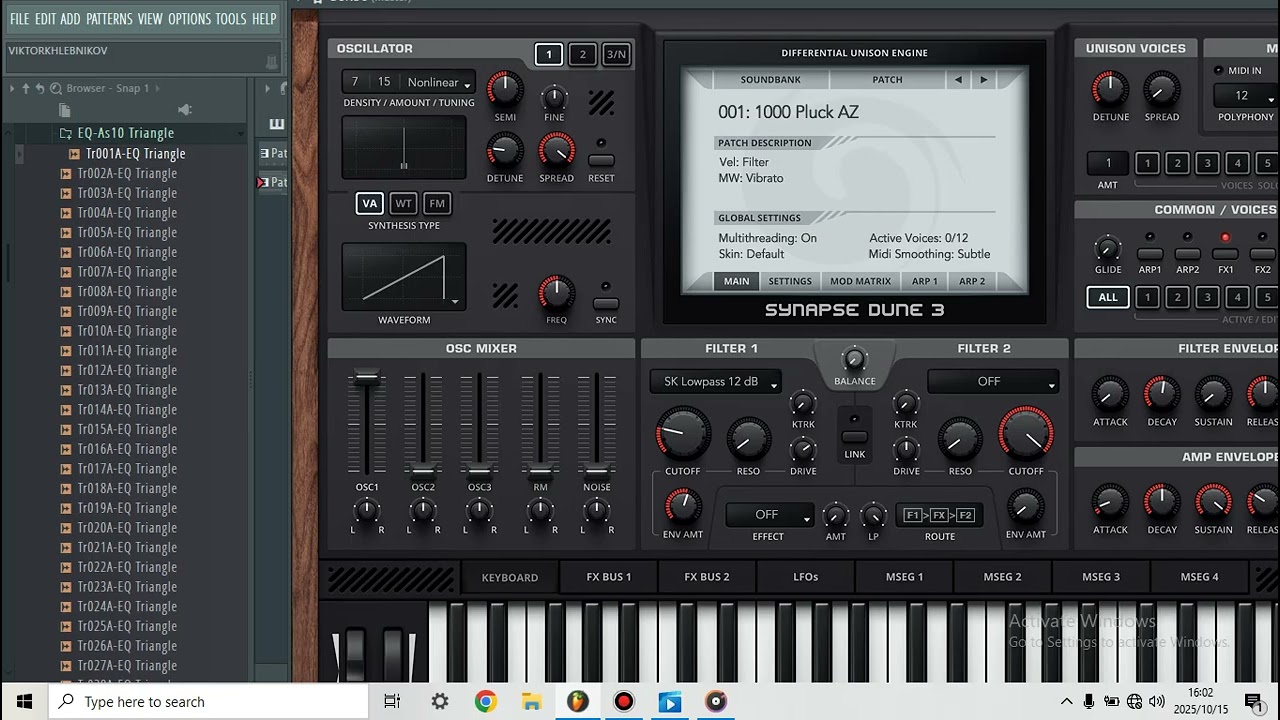Click the Filter 1 CUTOFF knob
1280x720 pixels.
(683, 434)
